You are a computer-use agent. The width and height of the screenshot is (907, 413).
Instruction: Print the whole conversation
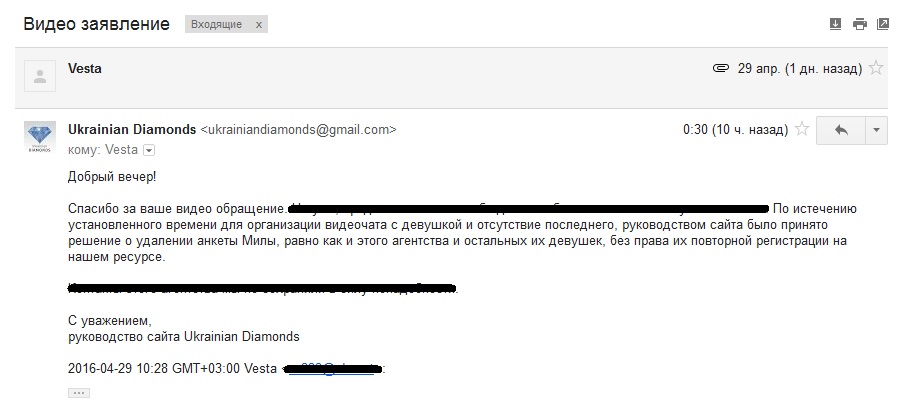859,24
